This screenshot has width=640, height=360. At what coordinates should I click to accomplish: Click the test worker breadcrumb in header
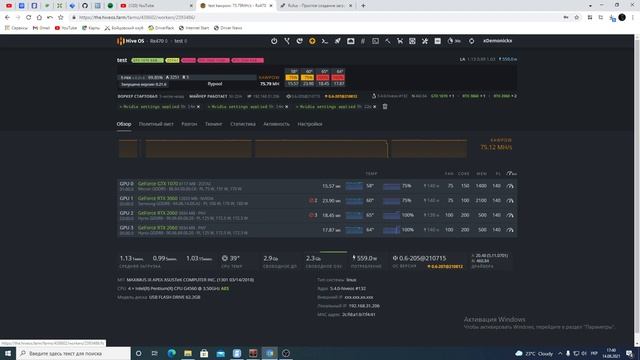(x=180, y=41)
